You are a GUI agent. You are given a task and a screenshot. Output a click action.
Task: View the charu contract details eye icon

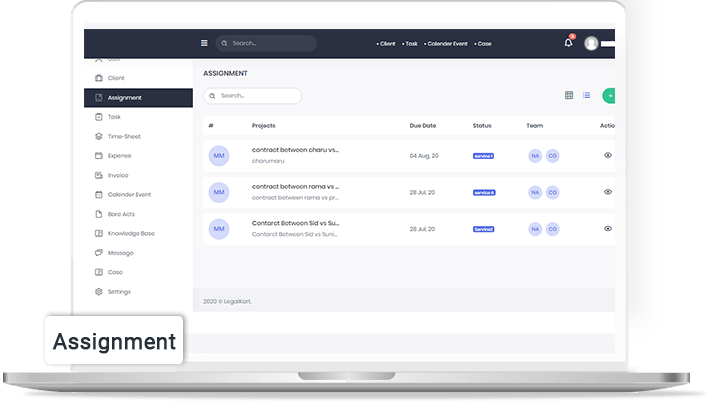[x=608, y=155]
